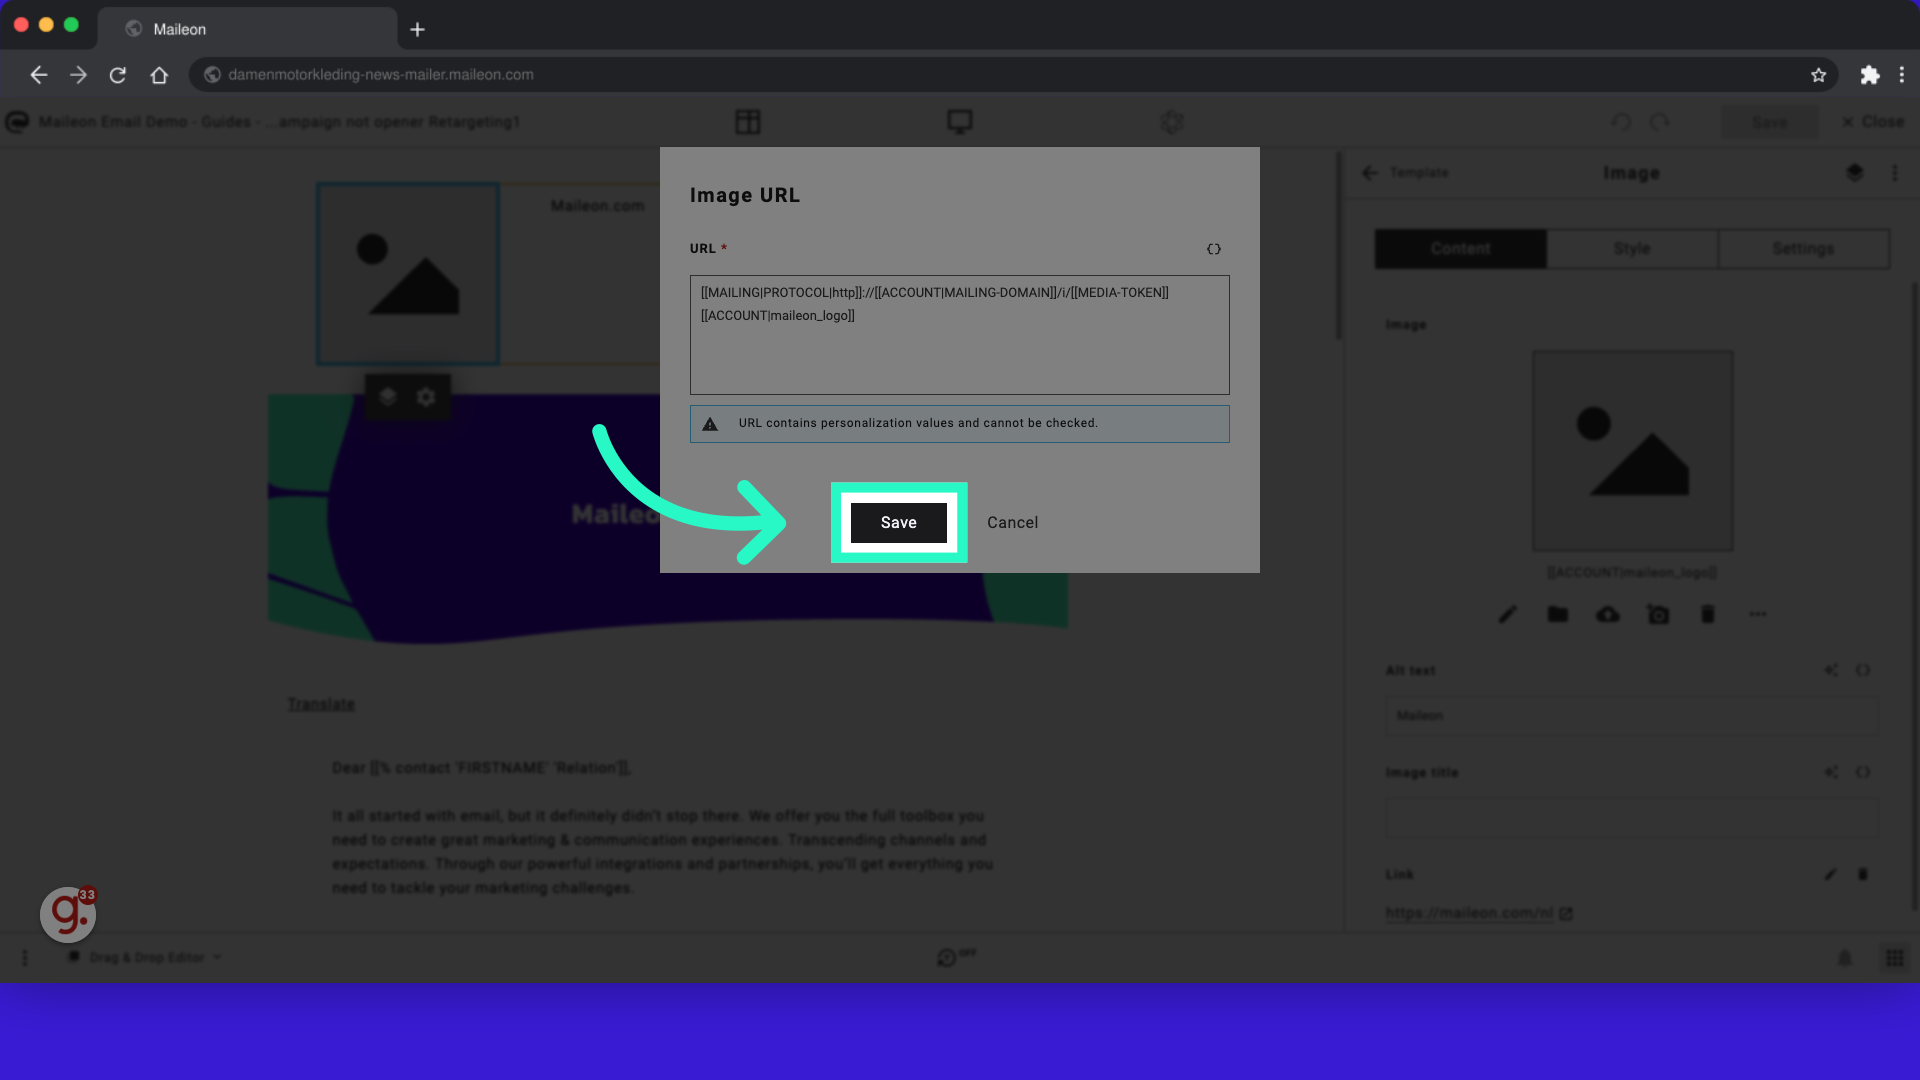Open the Drag & Drop Editor dropdown

pyautogui.click(x=145, y=957)
